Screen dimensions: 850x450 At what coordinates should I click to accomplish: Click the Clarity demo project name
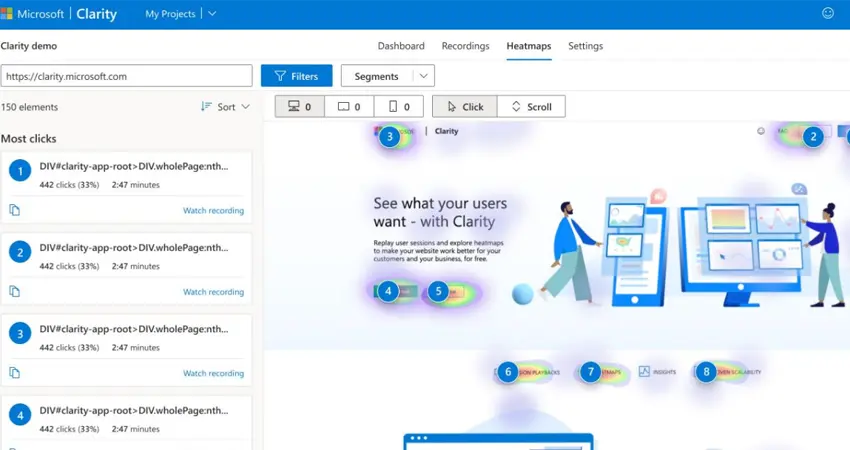pyautogui.click(x=29, y=46)
